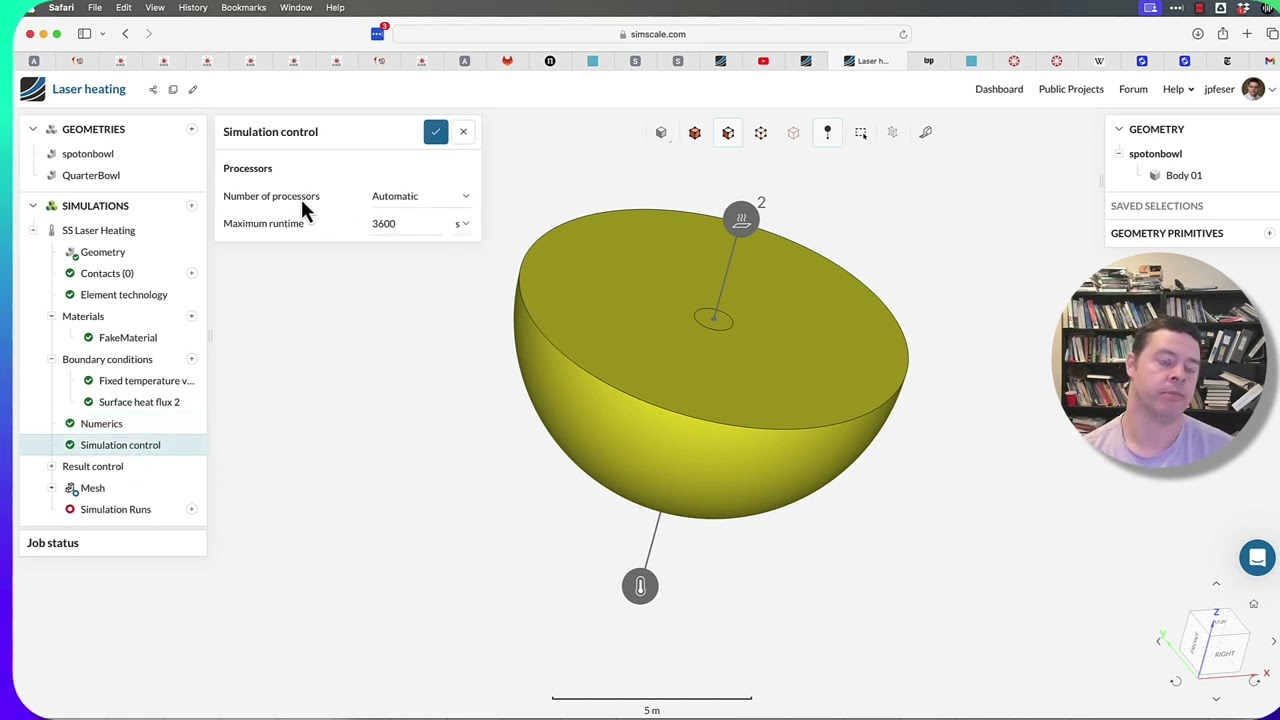Open Simulation Runs
Image resolution: width=1280 pixels, height=720 pixels.
[x=116, y=510]
